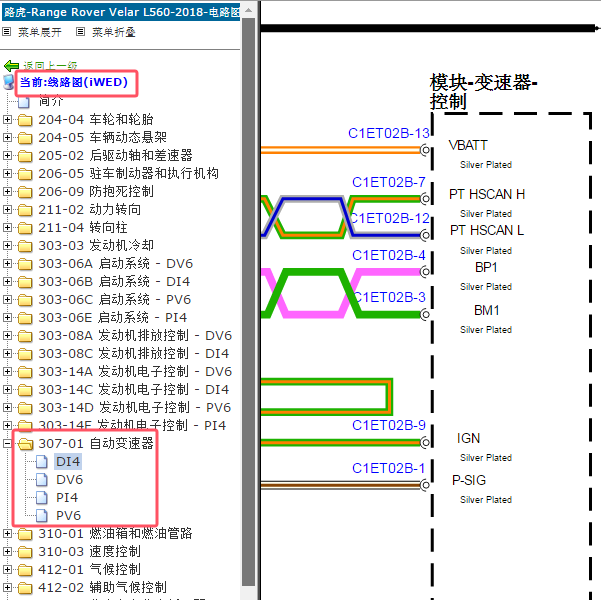The height and width of the screenshot is (600, 601).
Task: Expand the 211-04 转向柱 folder
Action: pyautogui.click(x=7, y=227)
